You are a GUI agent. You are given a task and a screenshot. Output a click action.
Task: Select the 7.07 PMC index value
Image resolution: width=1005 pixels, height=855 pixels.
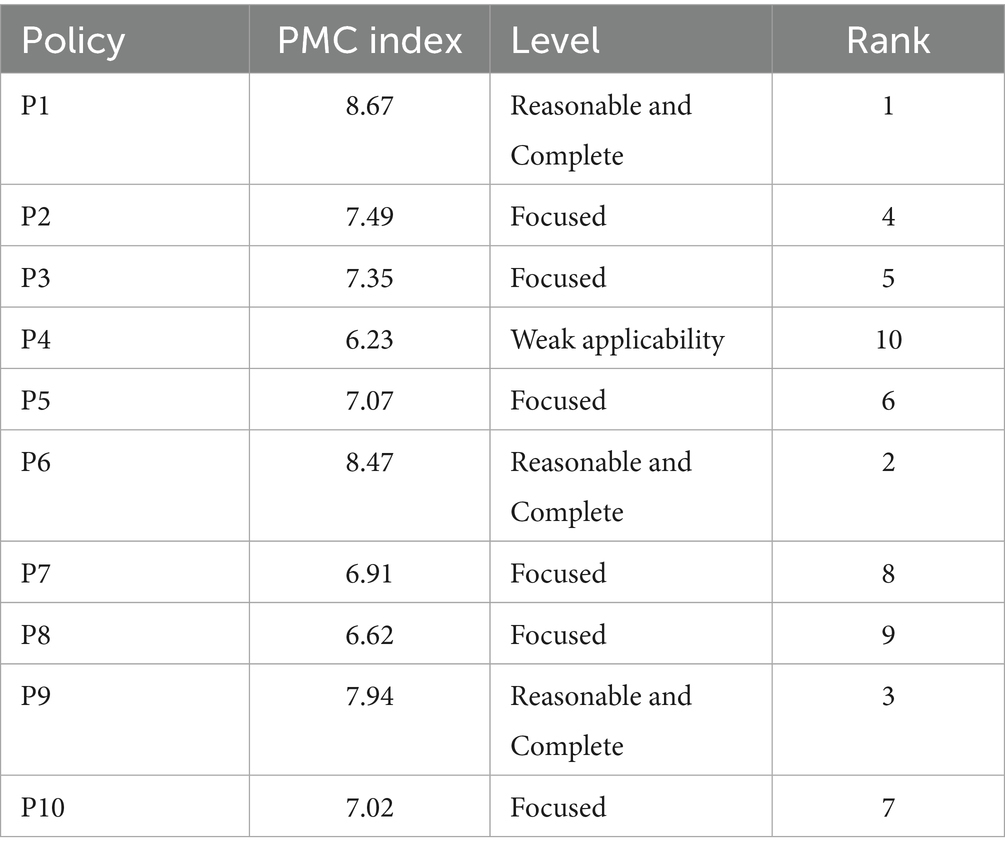coord(369,401)
